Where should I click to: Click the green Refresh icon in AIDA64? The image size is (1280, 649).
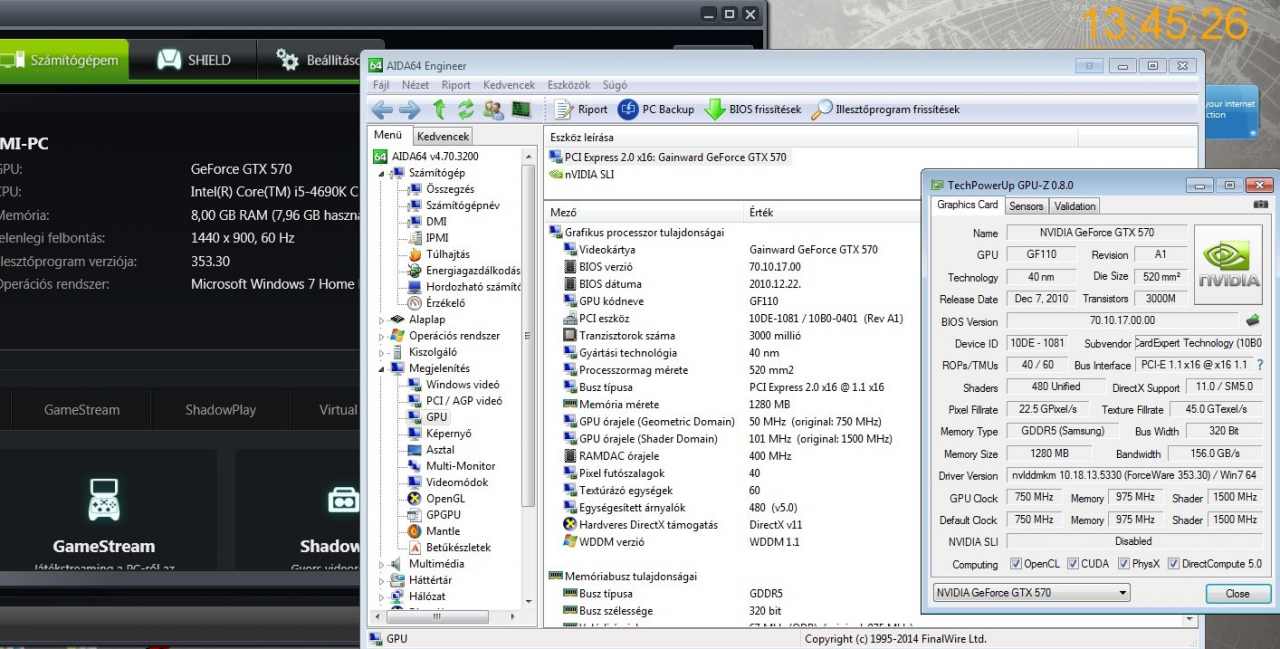pyautogui.click(x=466, y=110)
